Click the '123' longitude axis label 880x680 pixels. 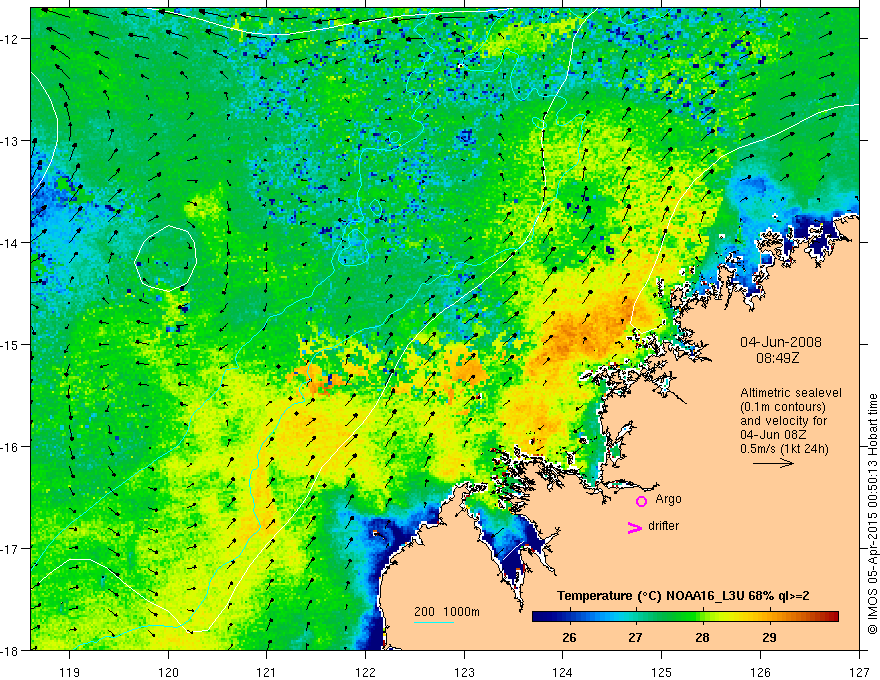(464, 672)
